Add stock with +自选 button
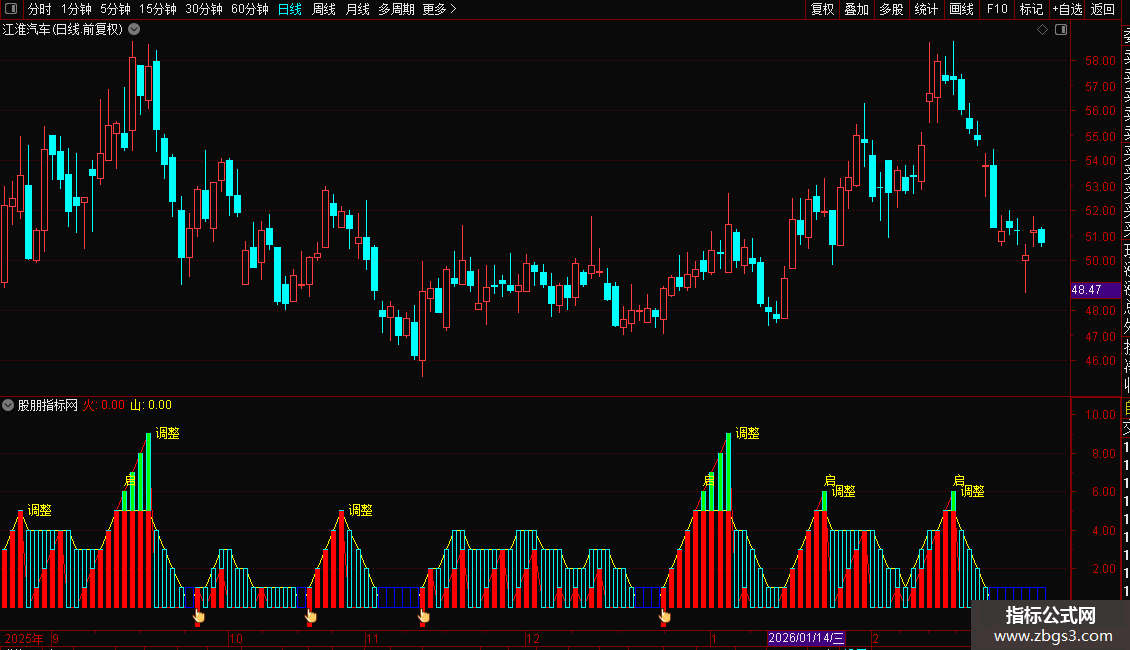This screenshot has height=650, width=1130. coord(1067,9)
